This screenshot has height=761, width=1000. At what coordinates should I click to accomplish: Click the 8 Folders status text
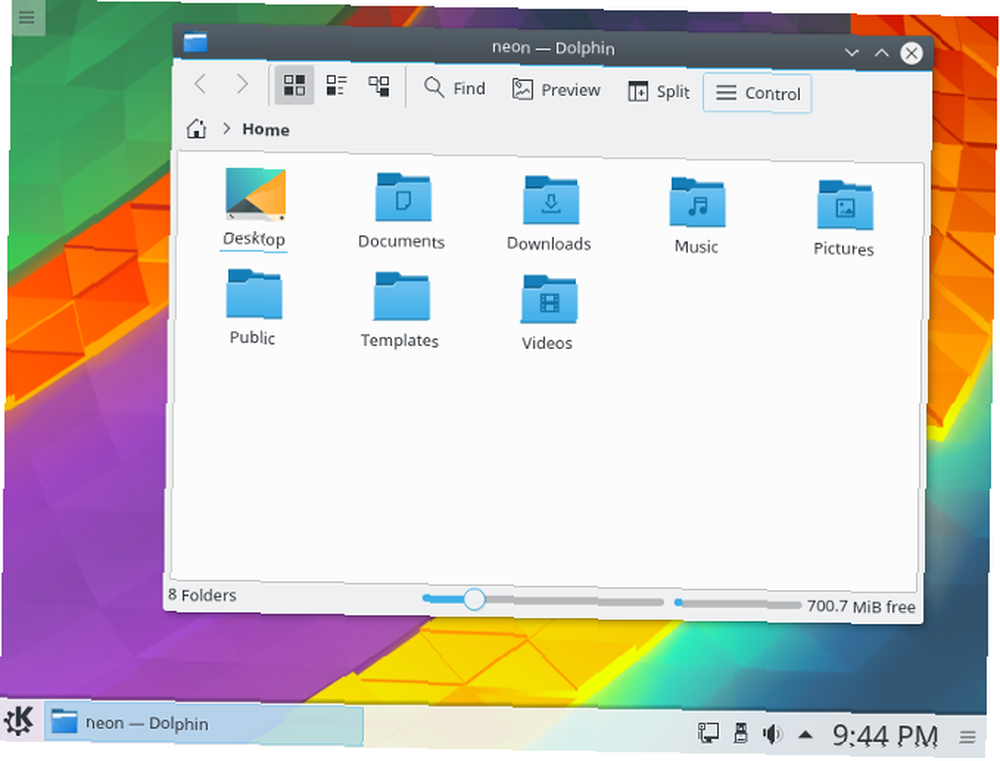click(x=202, y=595)
